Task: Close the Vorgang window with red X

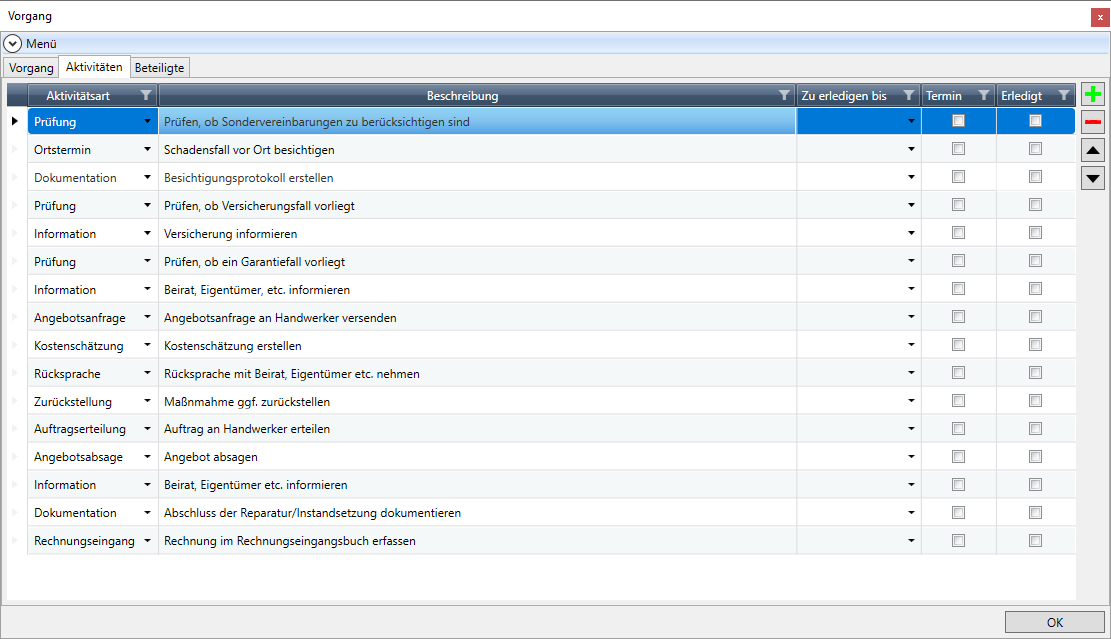Action: click(x=1099, y=17)
